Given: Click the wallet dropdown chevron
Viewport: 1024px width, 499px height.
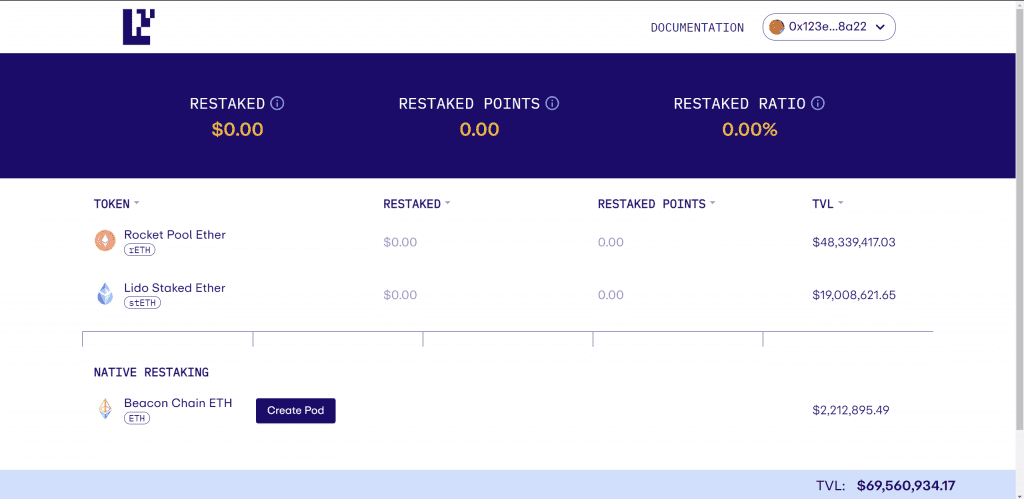Looking at the screenshot, I should [x=880, y=27].
